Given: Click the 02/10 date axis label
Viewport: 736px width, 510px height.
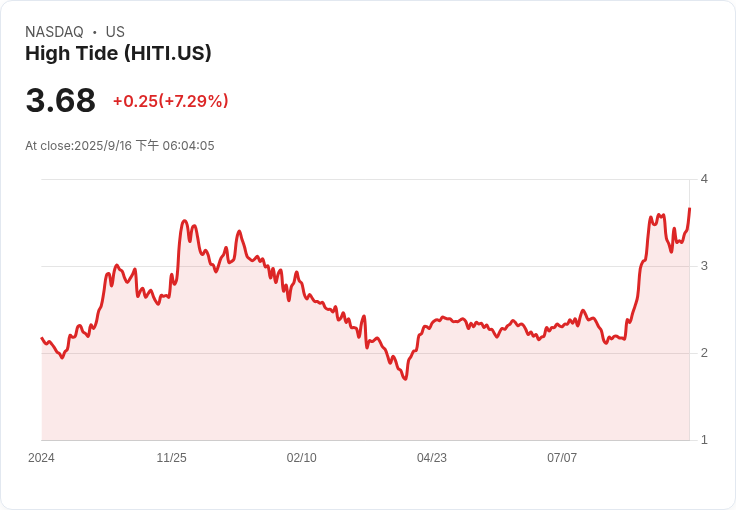Looking at the screenshot, I should [x=301, y=458].
